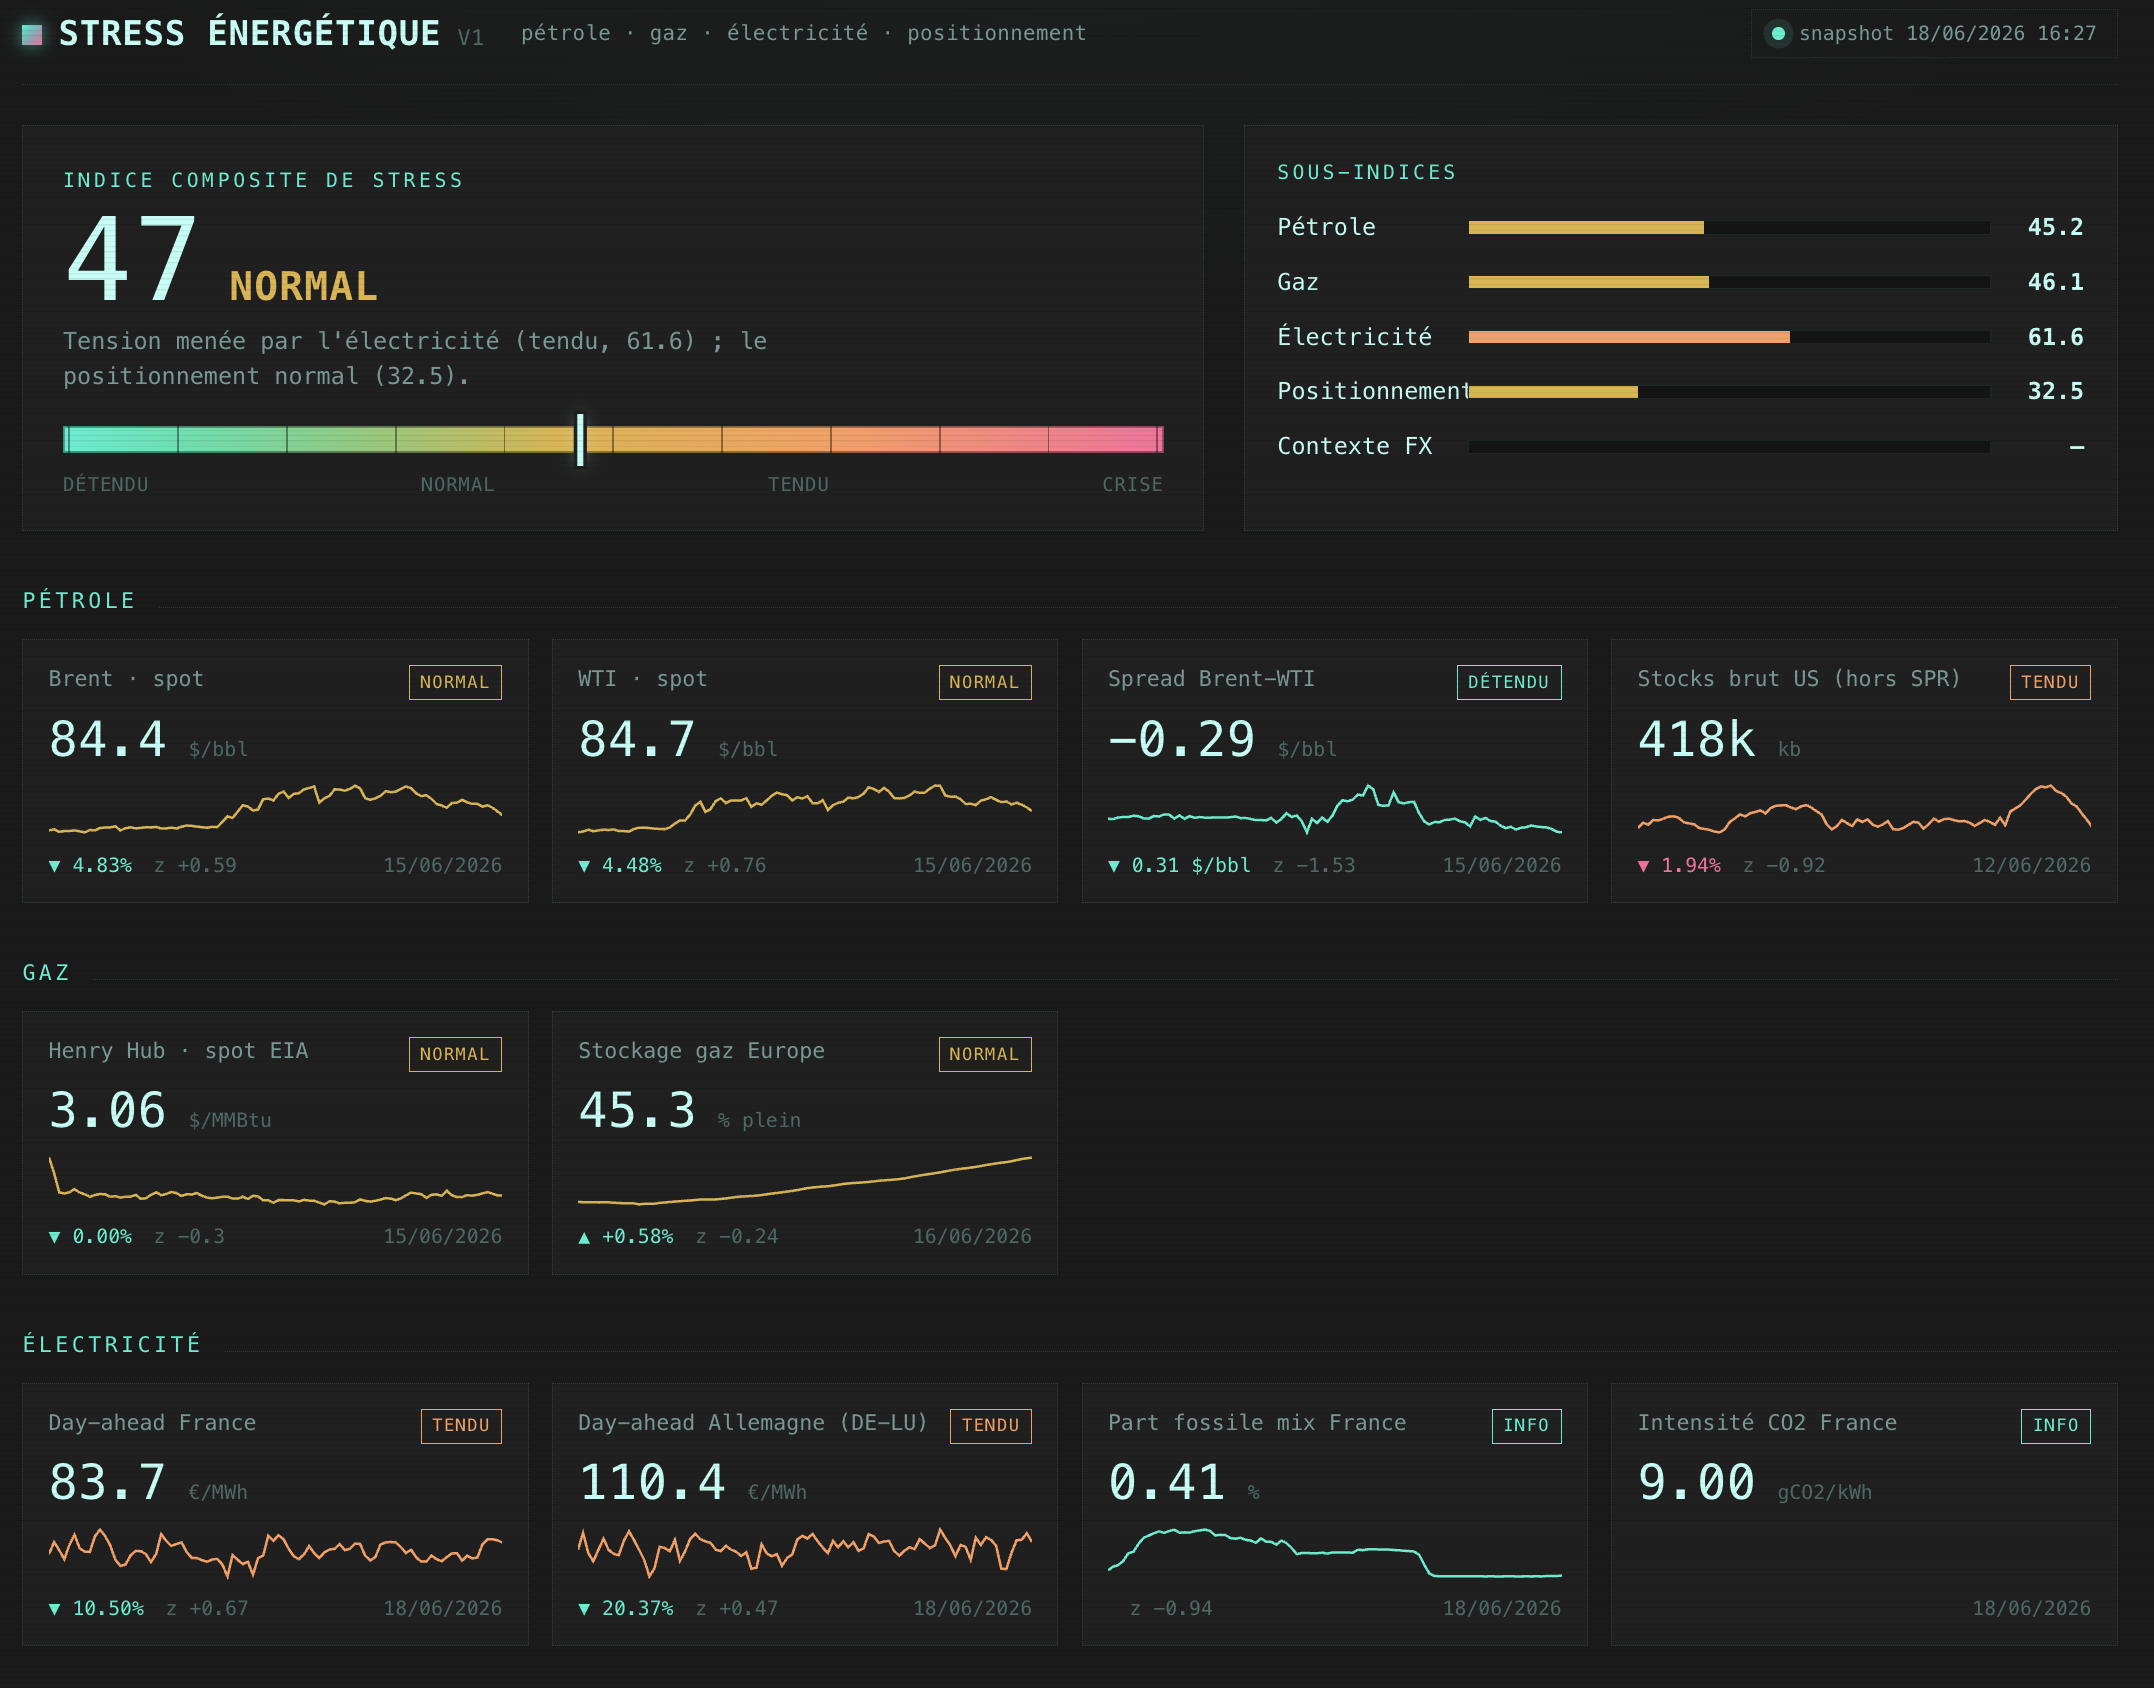Viewport: 2154px width, 1688px height.
Task: Click the TENDU badge on Day-ahead France
Action: (461, 1425)
